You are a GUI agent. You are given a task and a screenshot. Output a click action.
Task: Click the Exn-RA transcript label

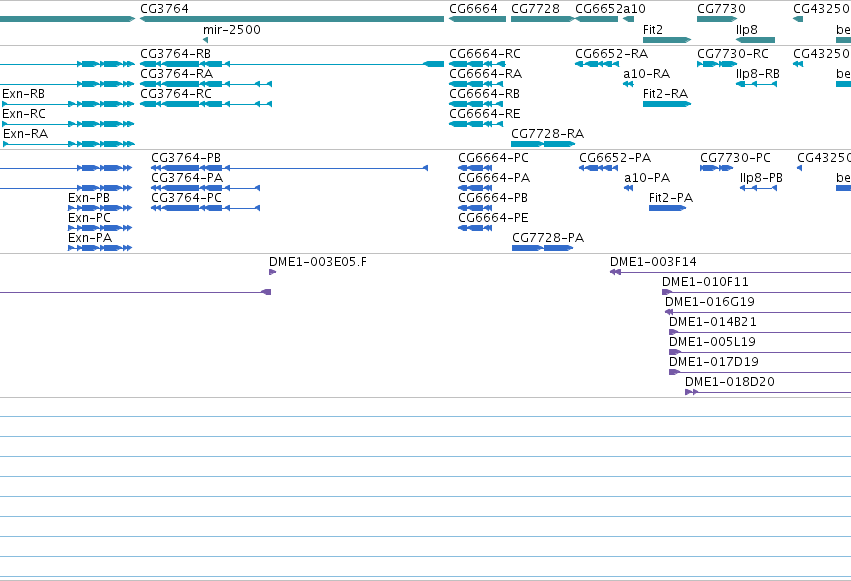click(x=26, y=134)
